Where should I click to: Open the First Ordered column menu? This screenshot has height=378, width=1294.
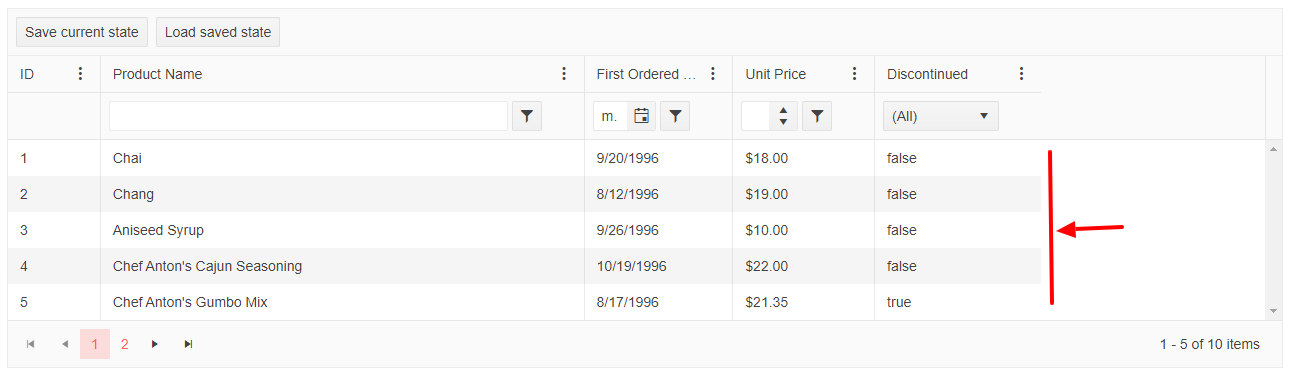[x=713, y=74]
